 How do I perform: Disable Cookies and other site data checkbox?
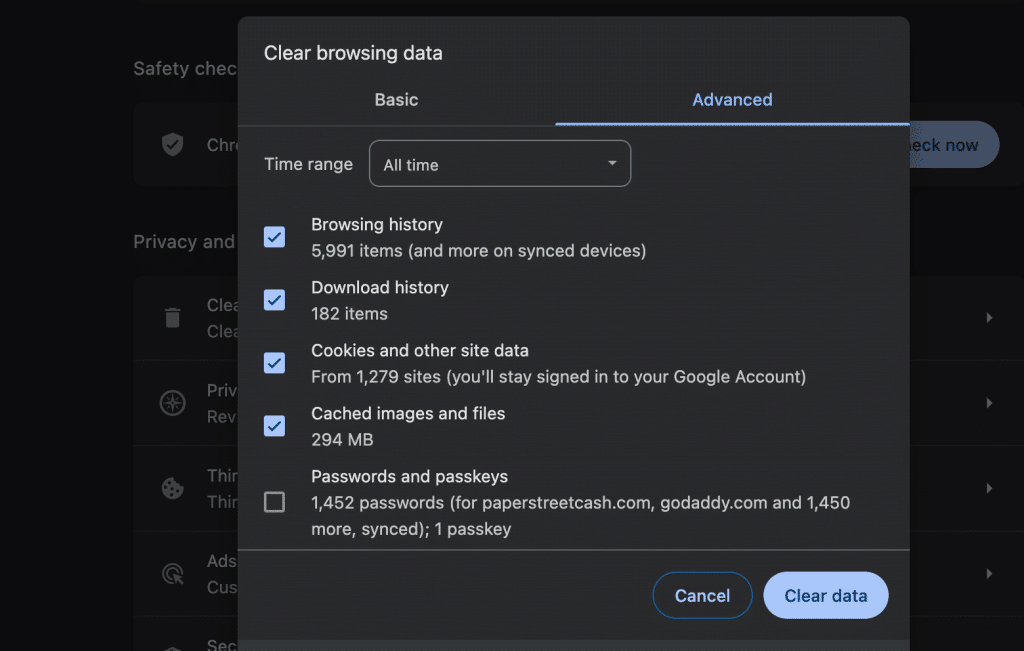274,363
